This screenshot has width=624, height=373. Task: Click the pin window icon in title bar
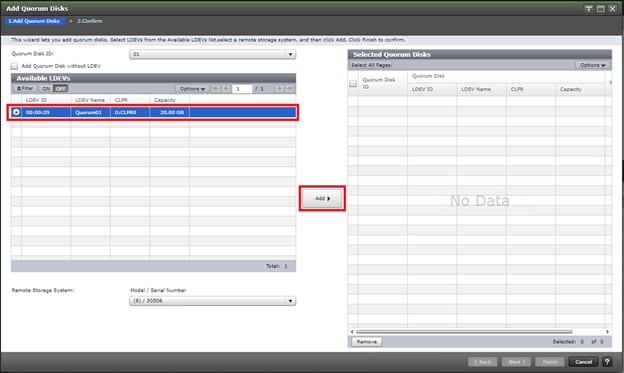coord(589,9)
